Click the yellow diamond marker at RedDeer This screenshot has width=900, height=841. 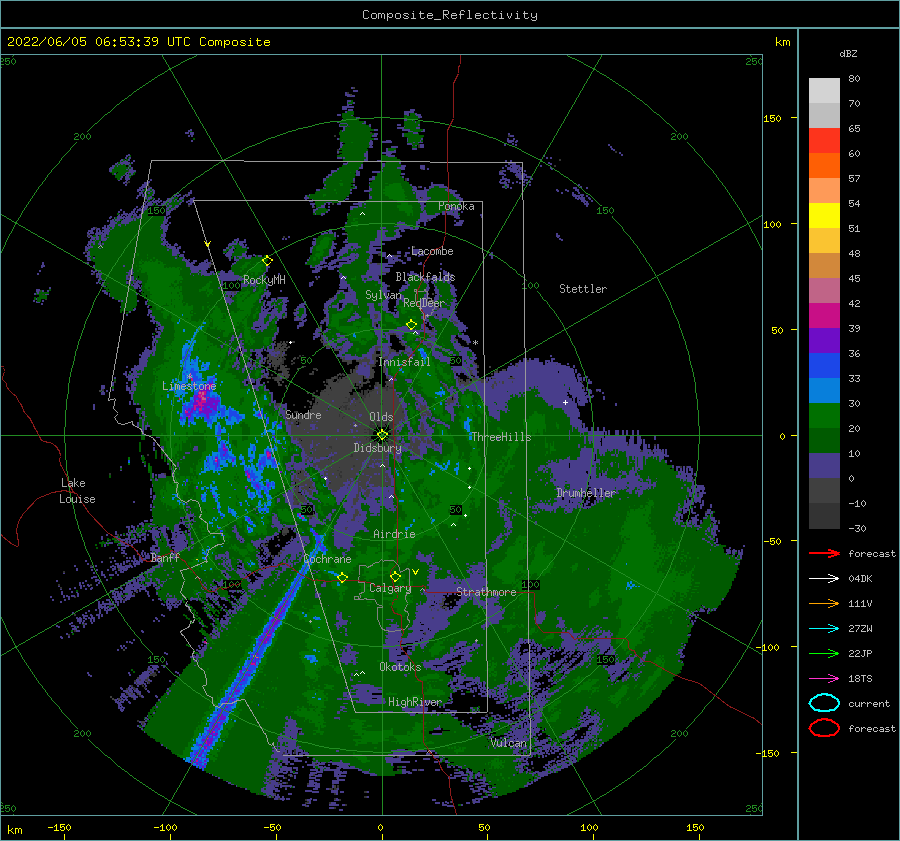(411, 325)
